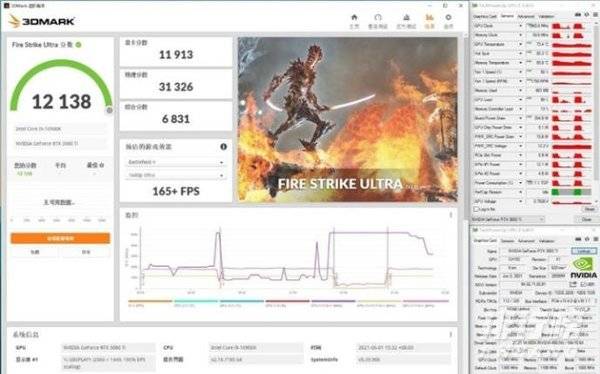
Task: Open the benchmarks icon in 3DMark nav
Action: point(378,18)
